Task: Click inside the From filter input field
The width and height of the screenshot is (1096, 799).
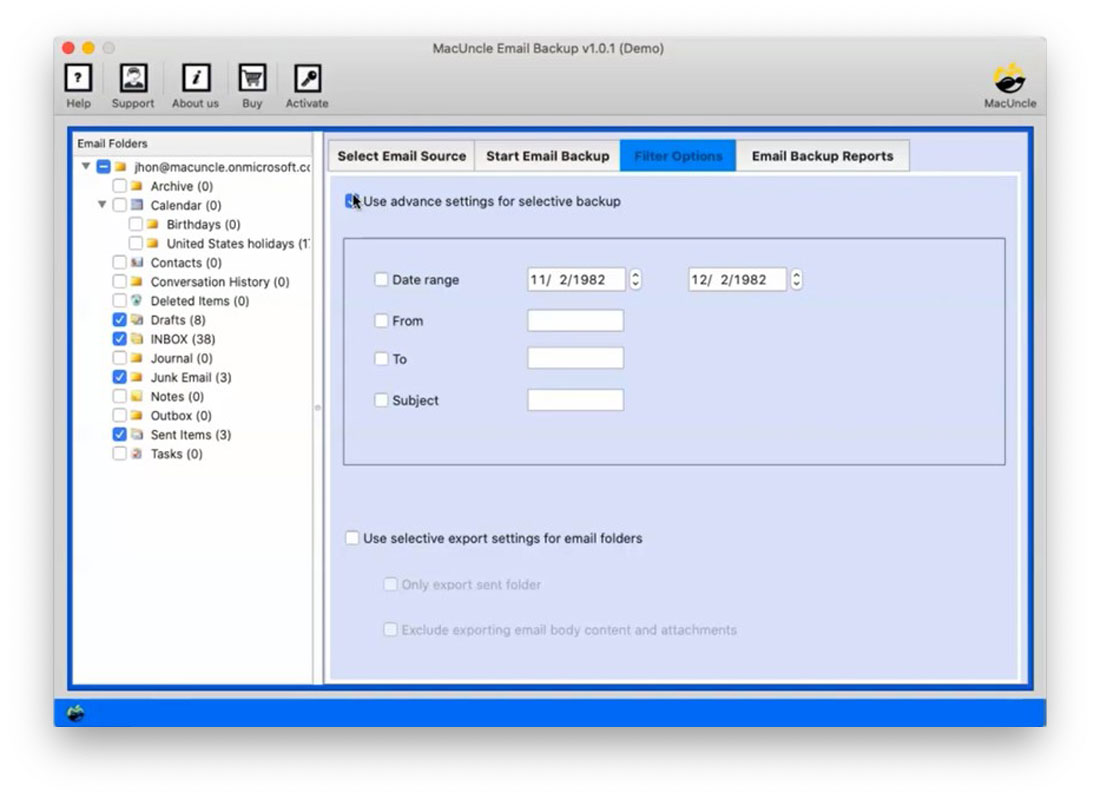Action: coord(575,320)
